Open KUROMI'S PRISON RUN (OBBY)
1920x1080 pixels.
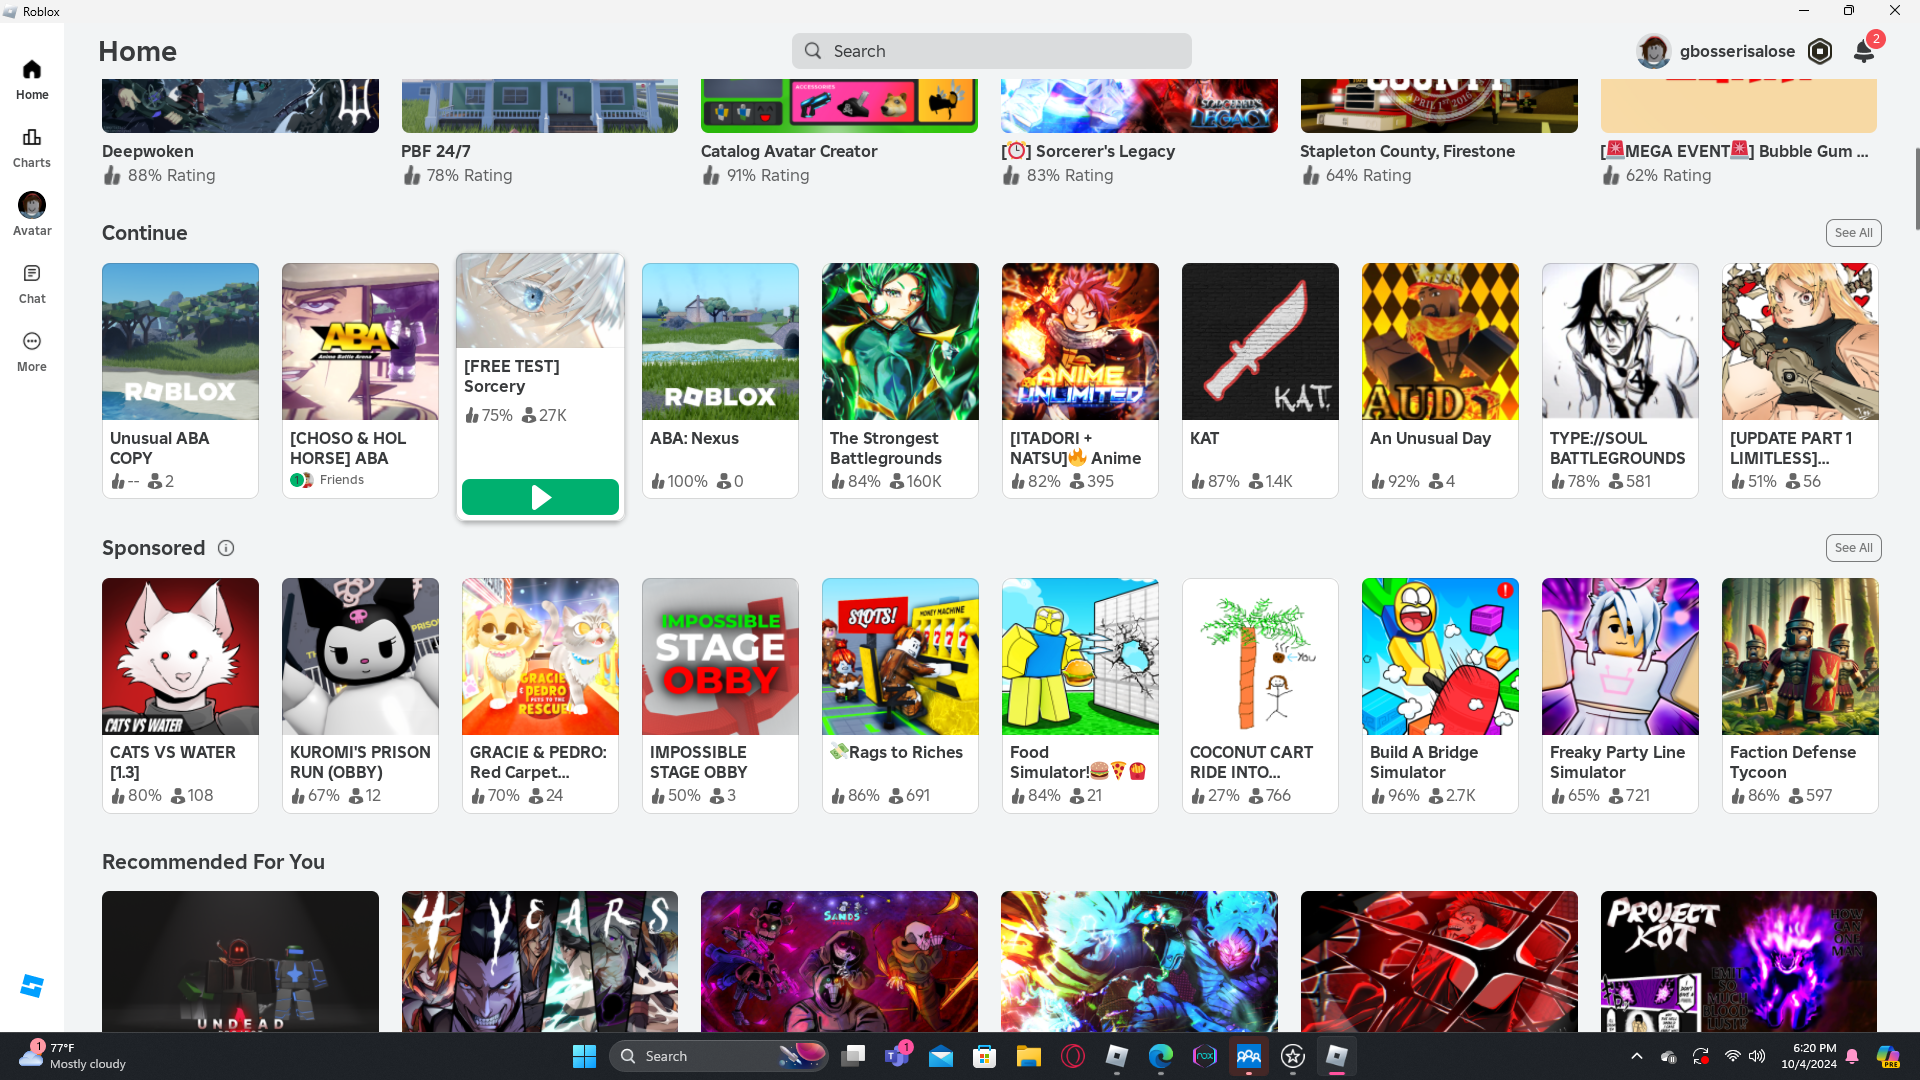(360, 695)
